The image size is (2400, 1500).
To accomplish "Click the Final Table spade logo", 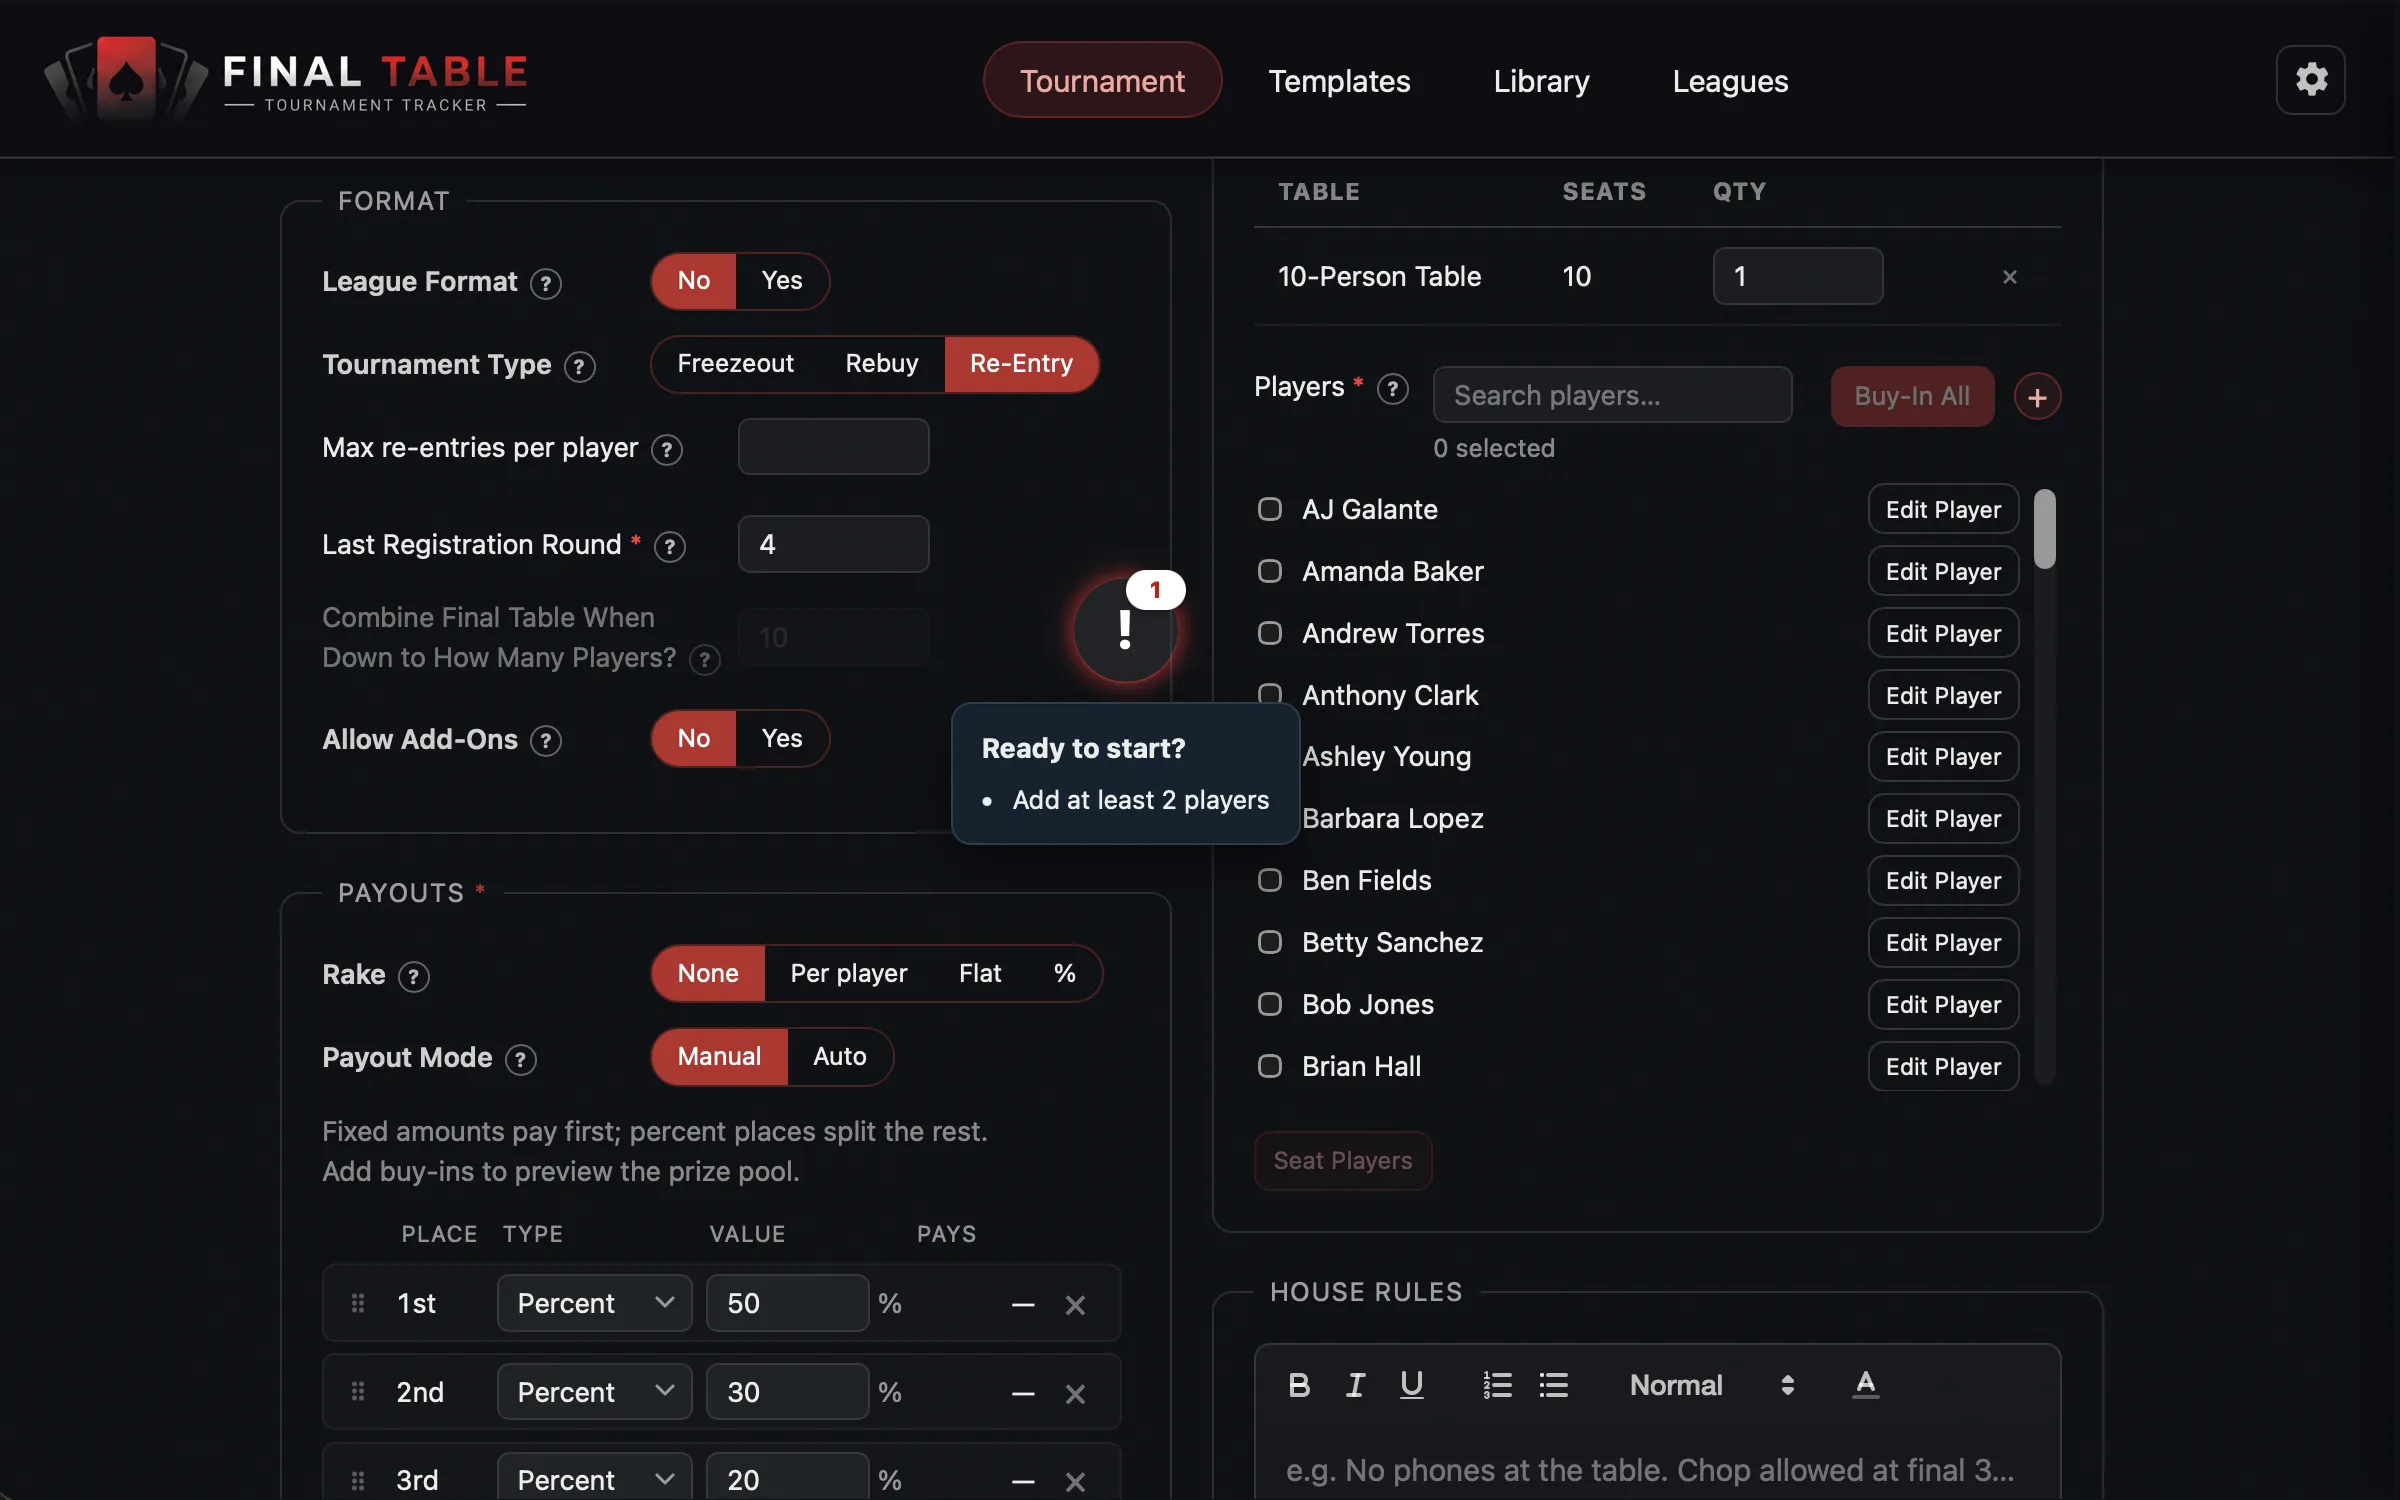I will (126, 78).
